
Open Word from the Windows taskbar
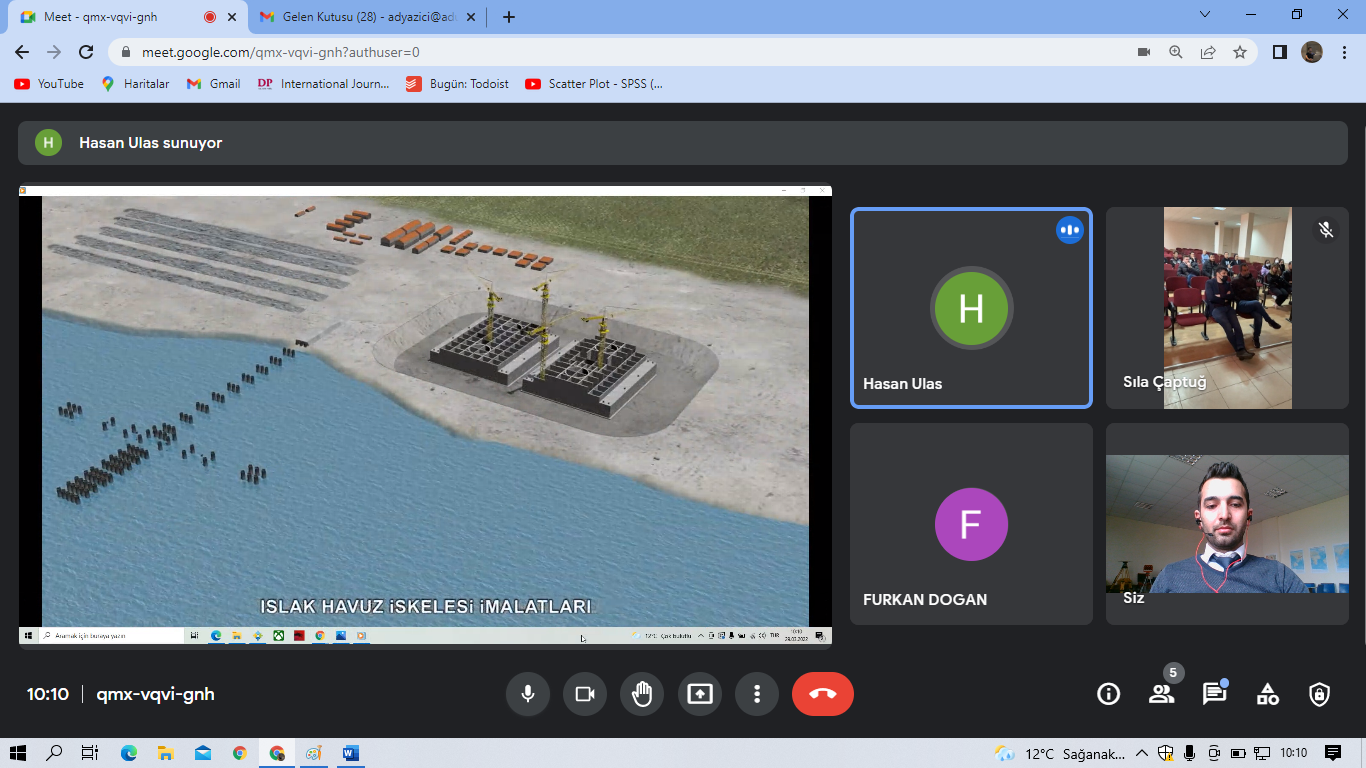350,753
